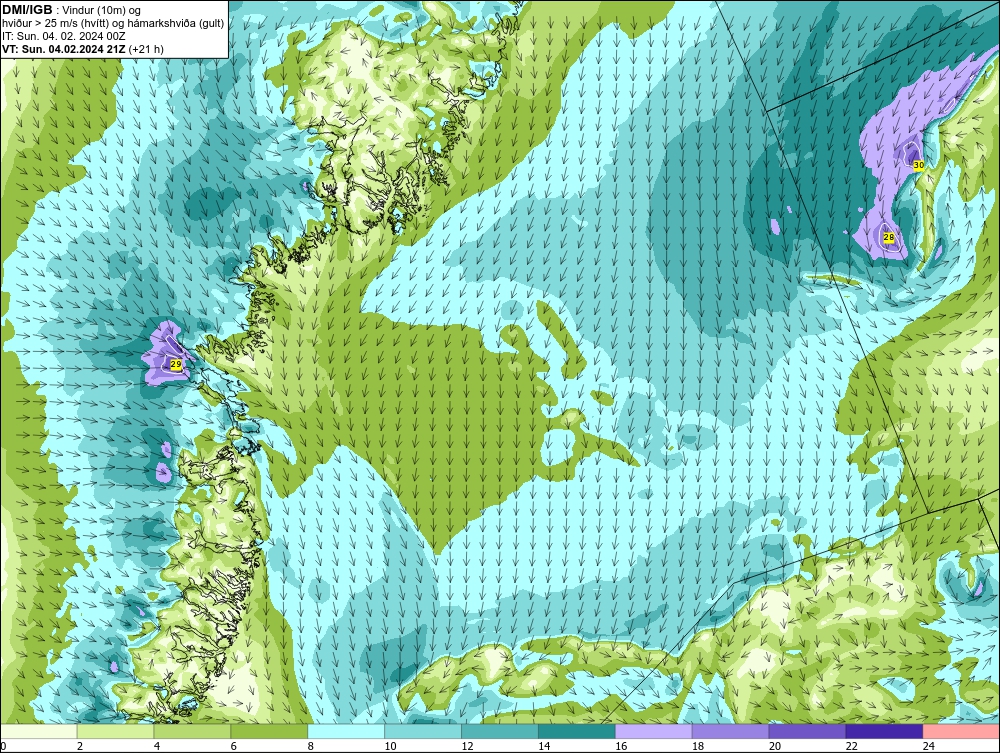Select the 12-14 m/s teal legend swatch

pos(500,731)
